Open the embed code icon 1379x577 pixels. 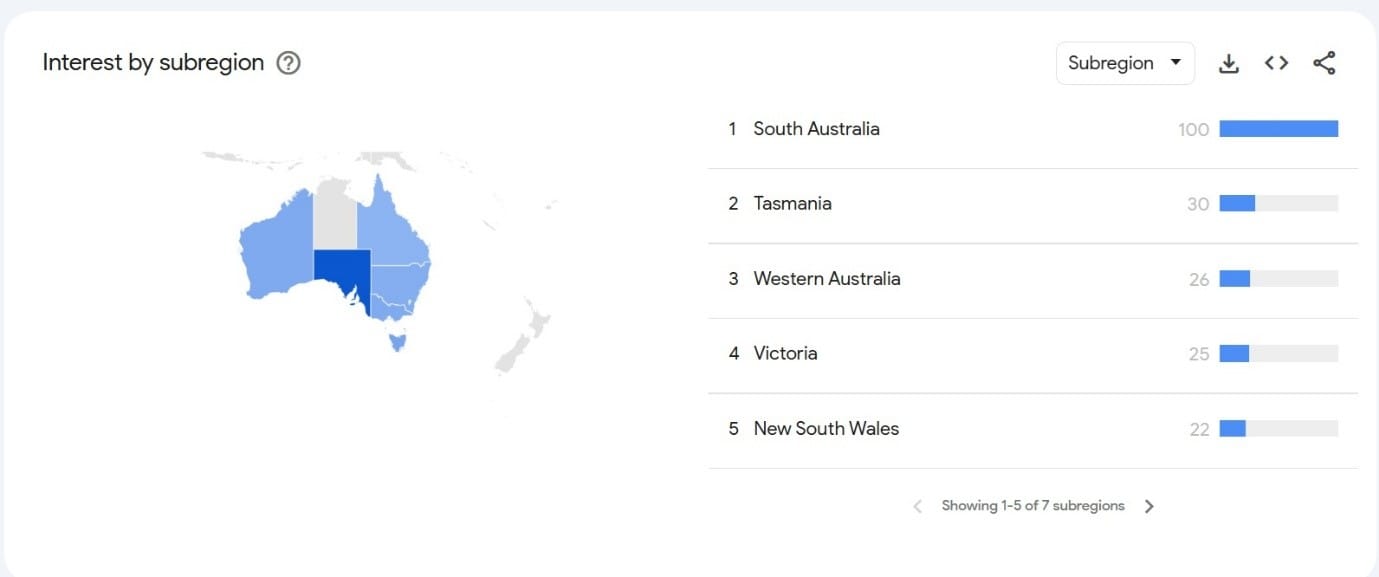coord(1276,63)
